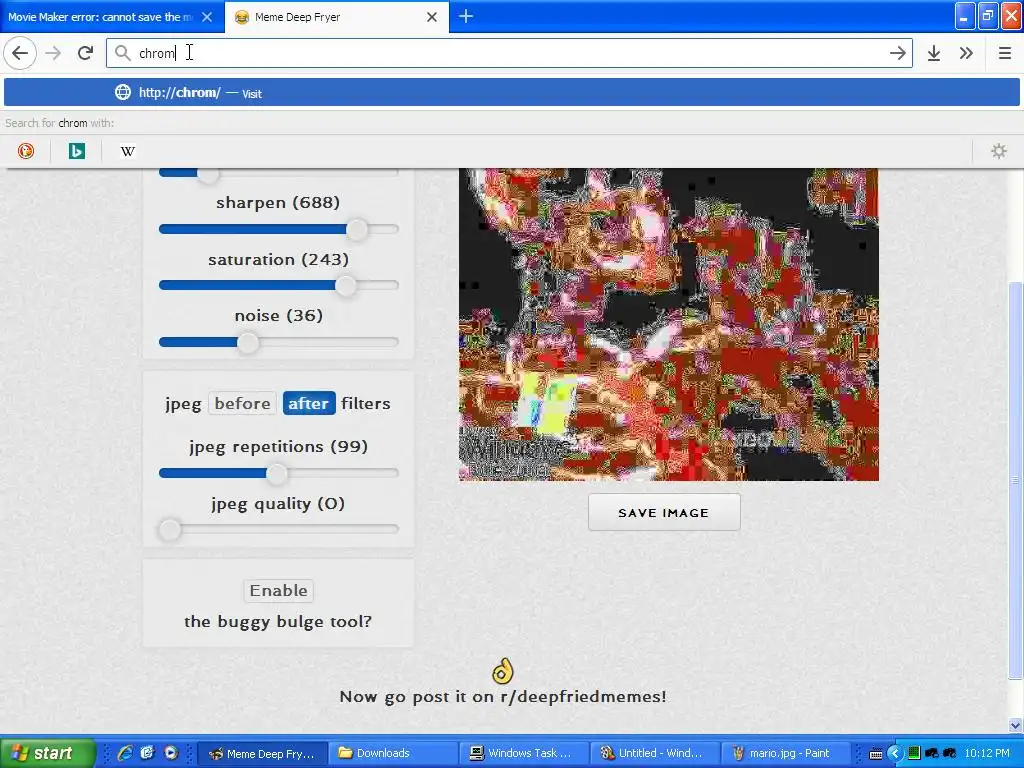Click the taskbar clock 10:12 PM
Image resolution: width=1024 pixels, height=768 pixels.
987,753
